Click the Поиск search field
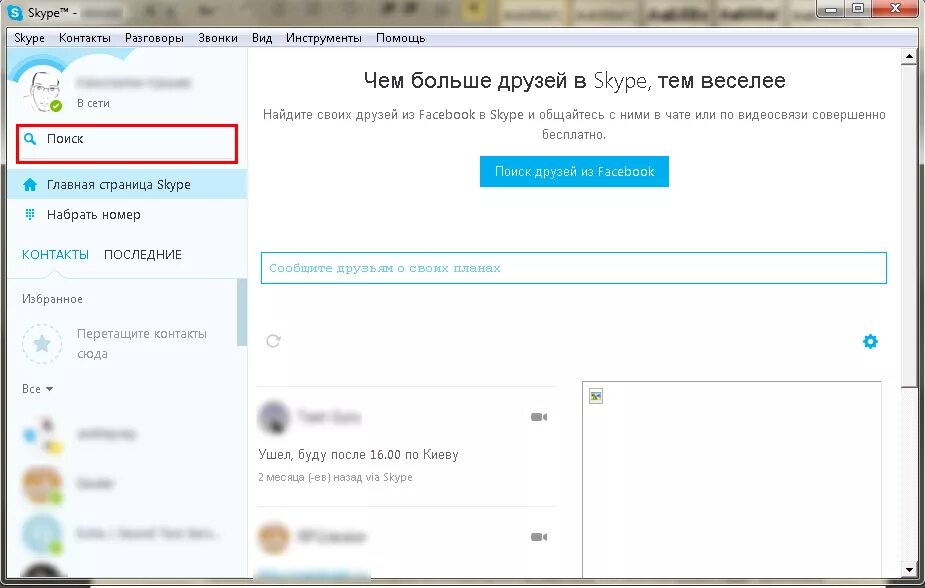 tap(127, 143)
